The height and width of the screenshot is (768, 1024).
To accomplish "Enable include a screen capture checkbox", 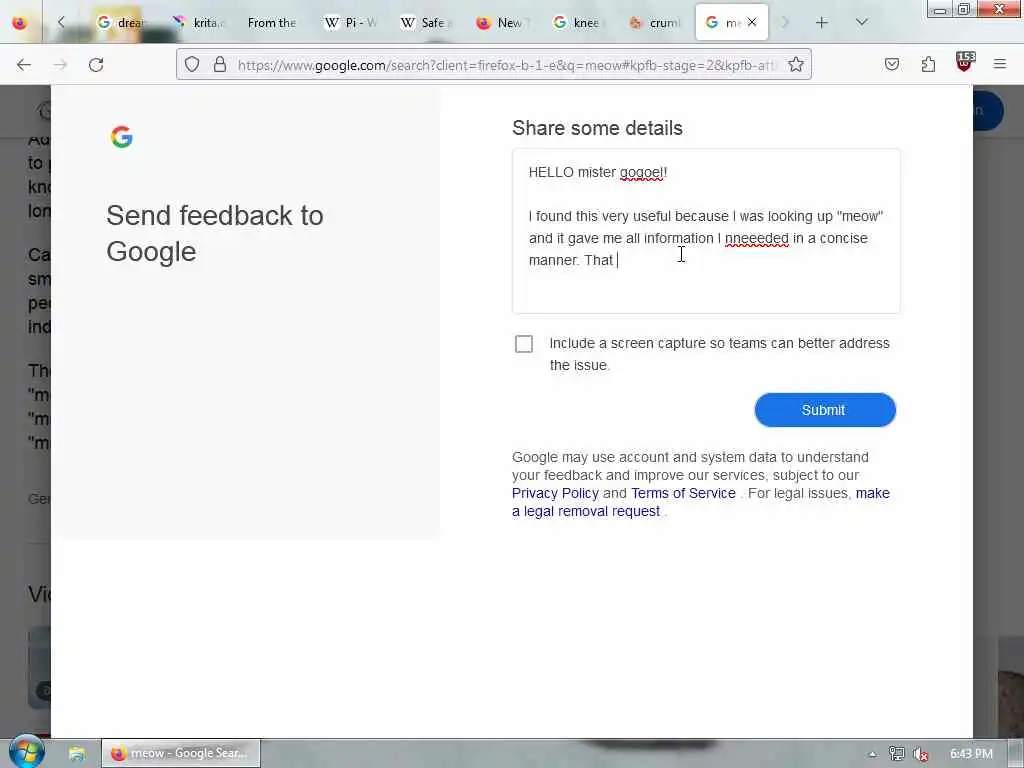I will [x=524, y=344].
